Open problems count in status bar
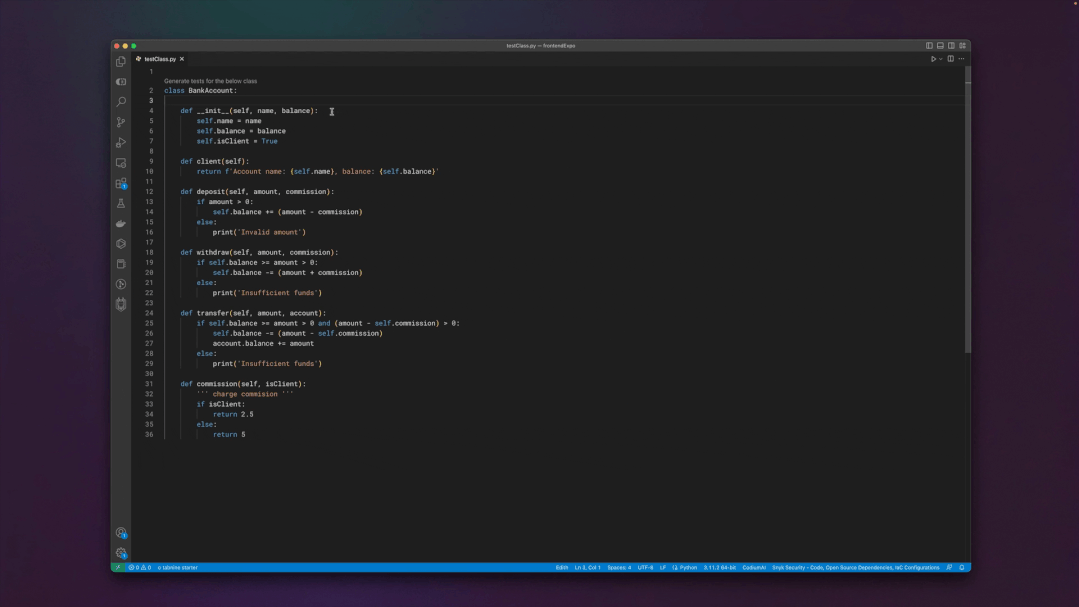Screen dimensions: 1079x607 click(140, 568)
